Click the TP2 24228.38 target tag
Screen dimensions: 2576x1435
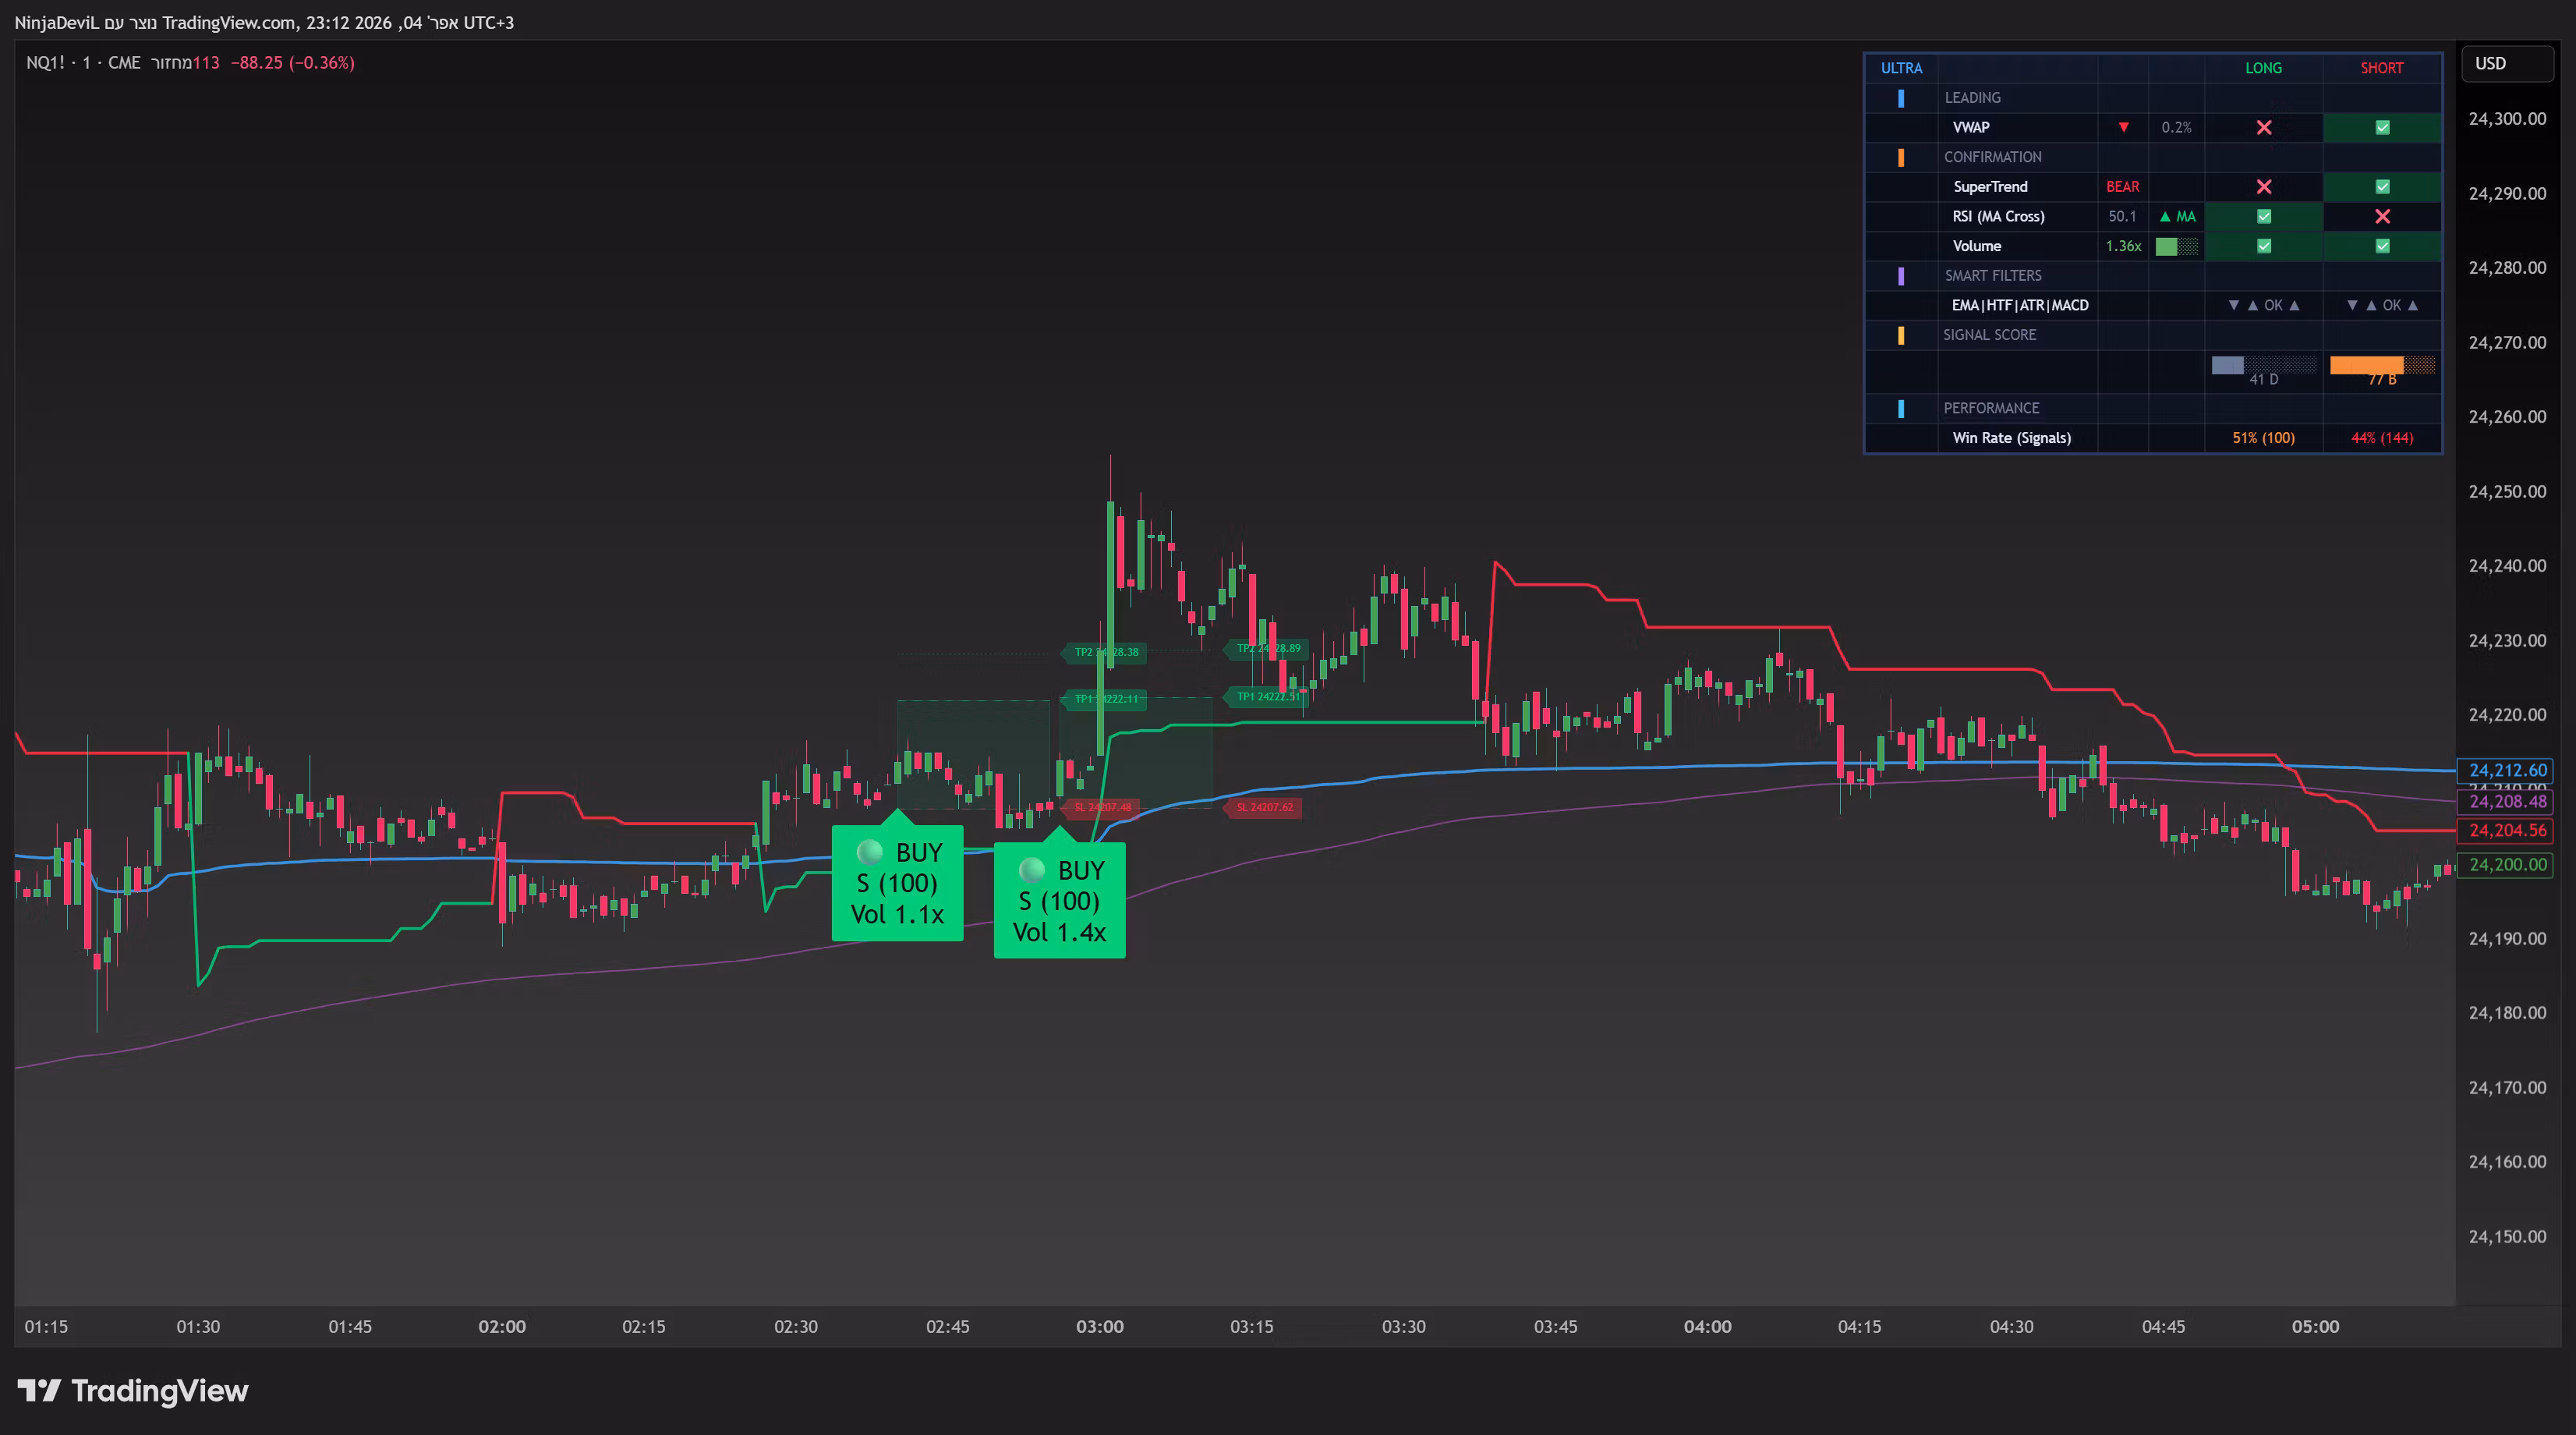[x=1105, y=652]
